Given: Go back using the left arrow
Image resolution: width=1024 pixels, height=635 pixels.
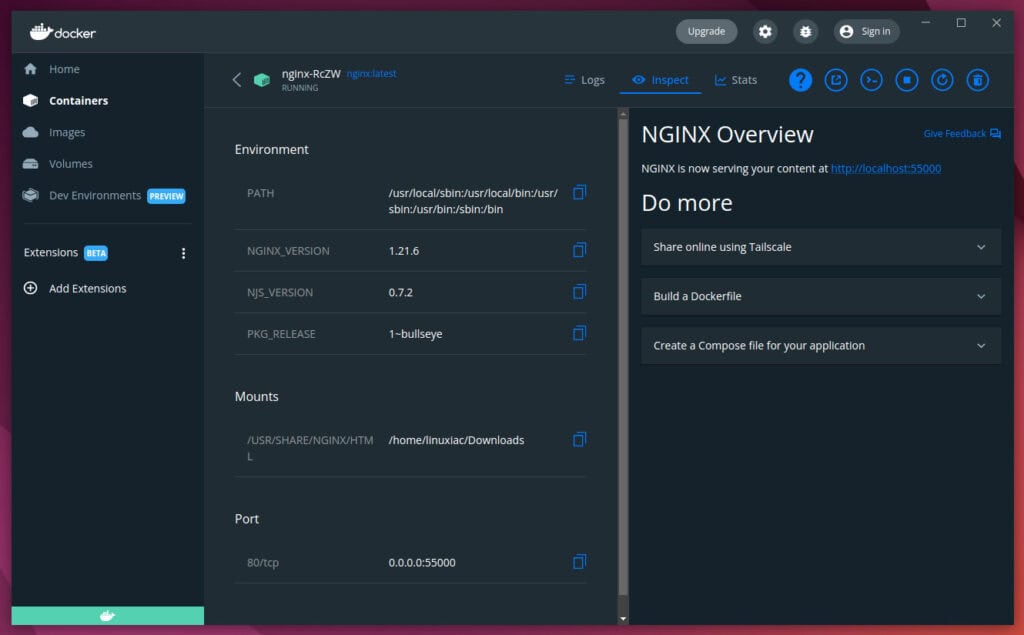Looking at the screenshot, I should (x=236, y=80).
